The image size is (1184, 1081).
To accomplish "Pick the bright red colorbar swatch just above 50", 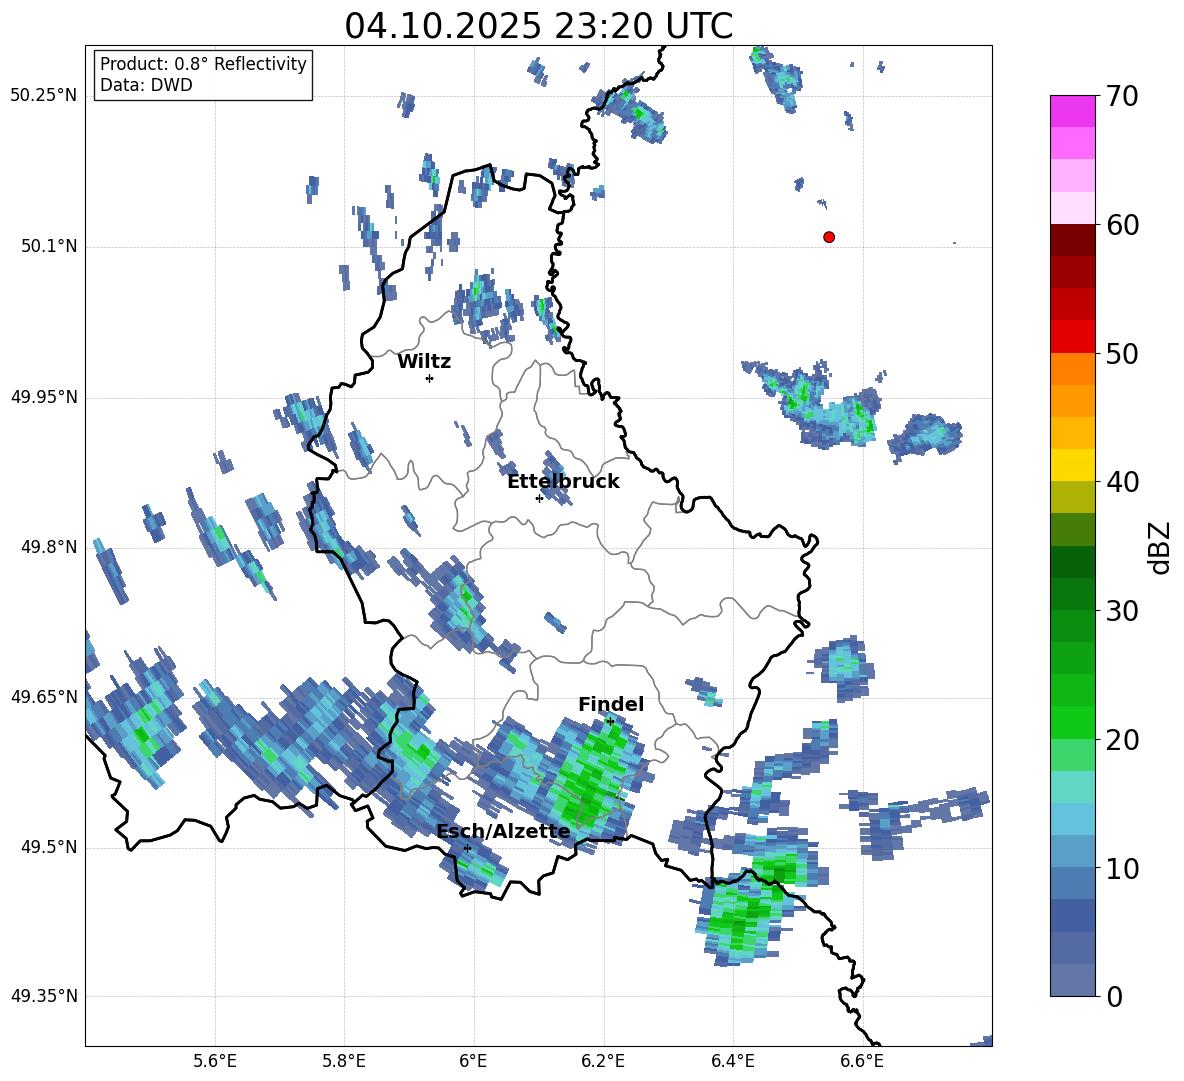I will [1072, 337].
